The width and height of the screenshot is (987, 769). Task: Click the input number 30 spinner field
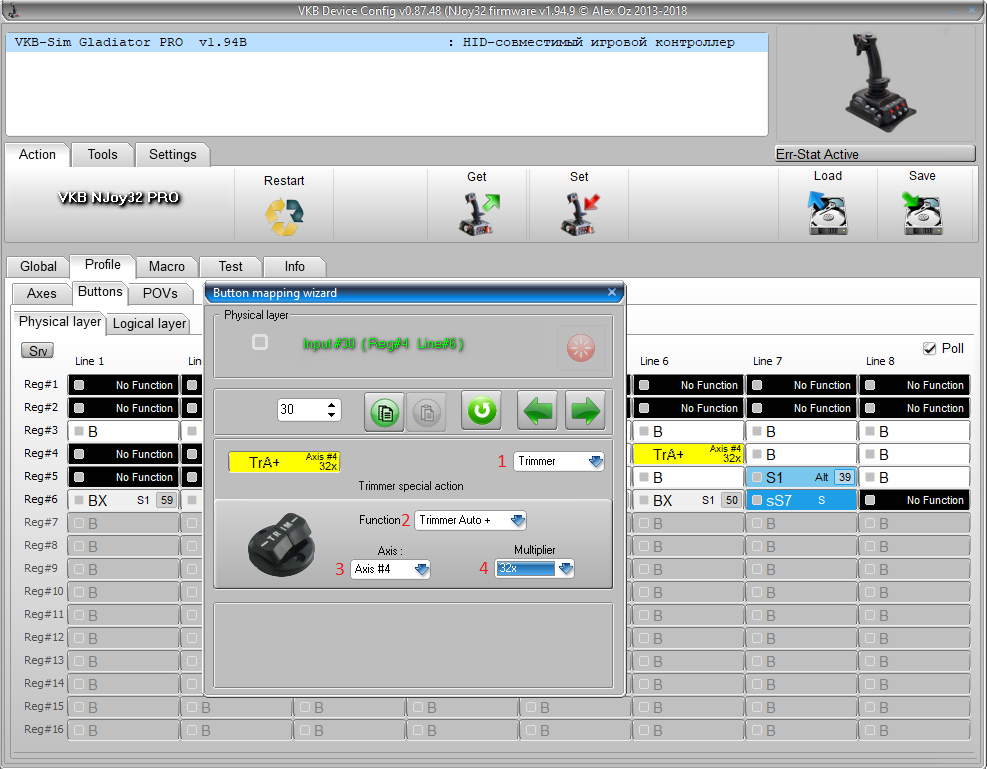[x=300, y=410]
